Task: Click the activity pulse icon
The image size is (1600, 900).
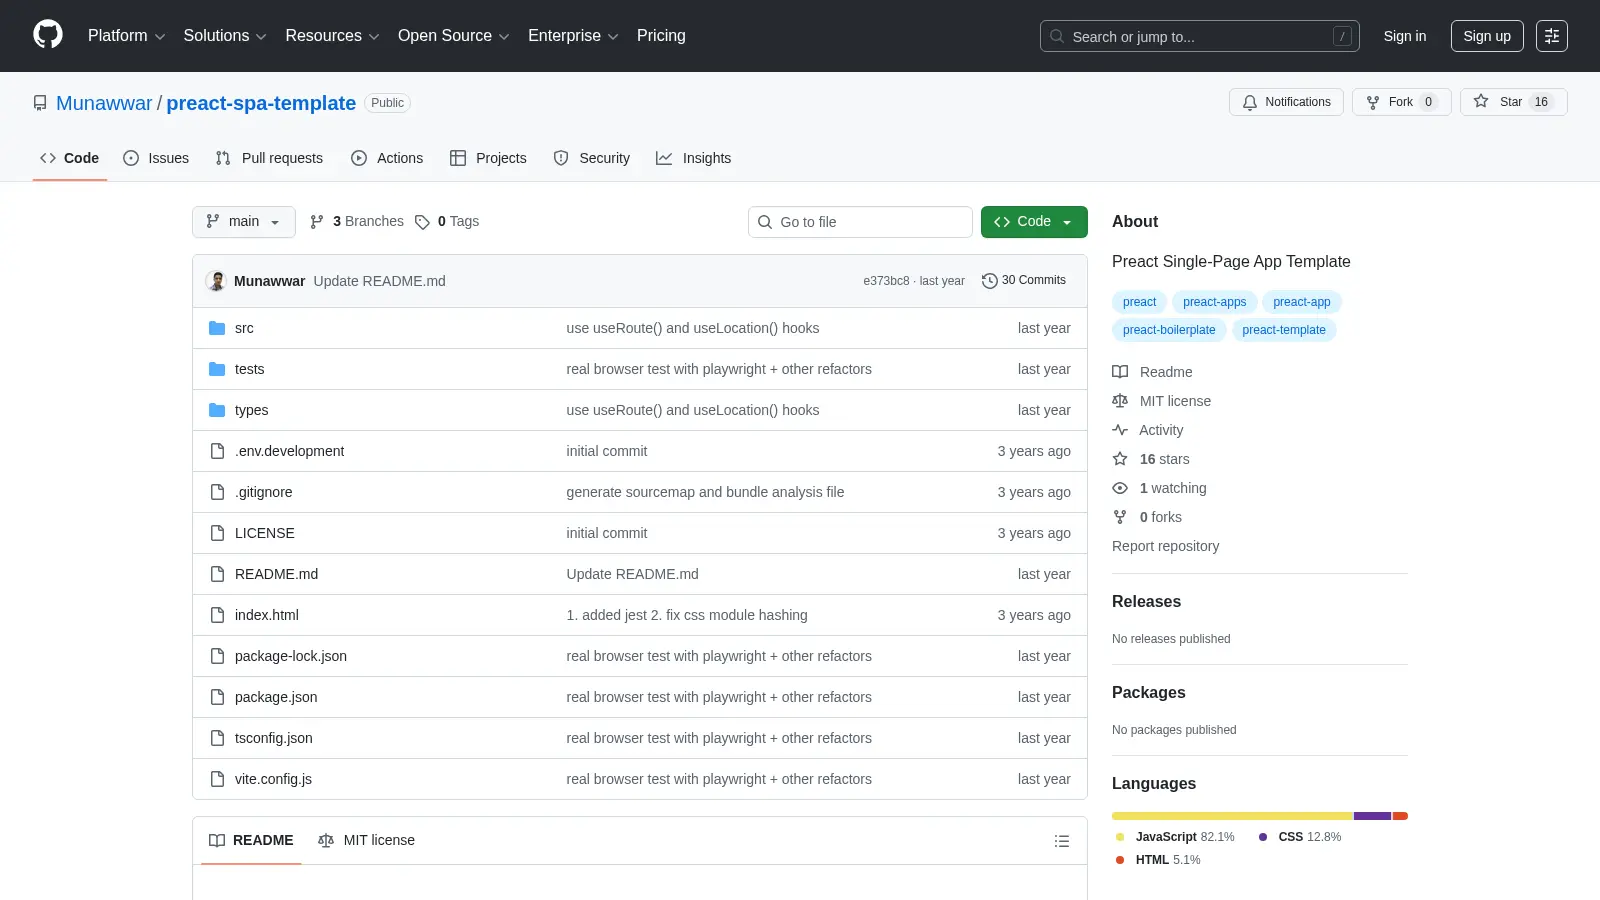Action: click(x=1120, y=430)
